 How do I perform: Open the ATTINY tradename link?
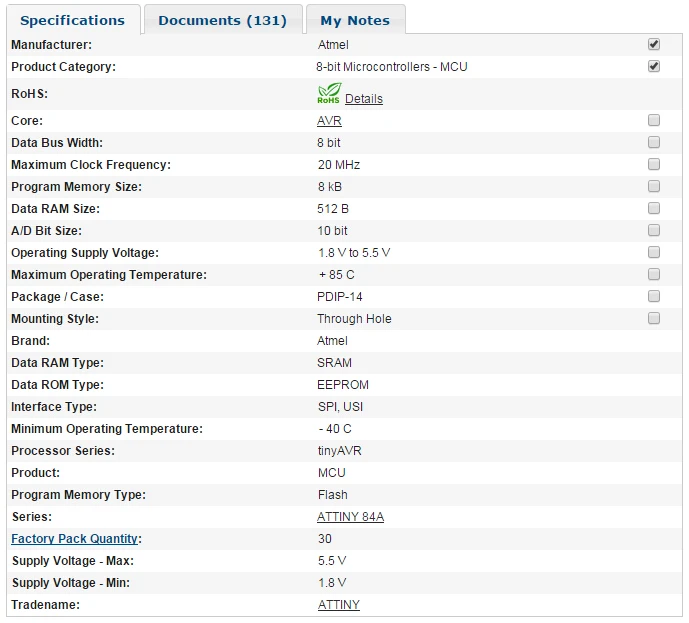tap(338, 605)
